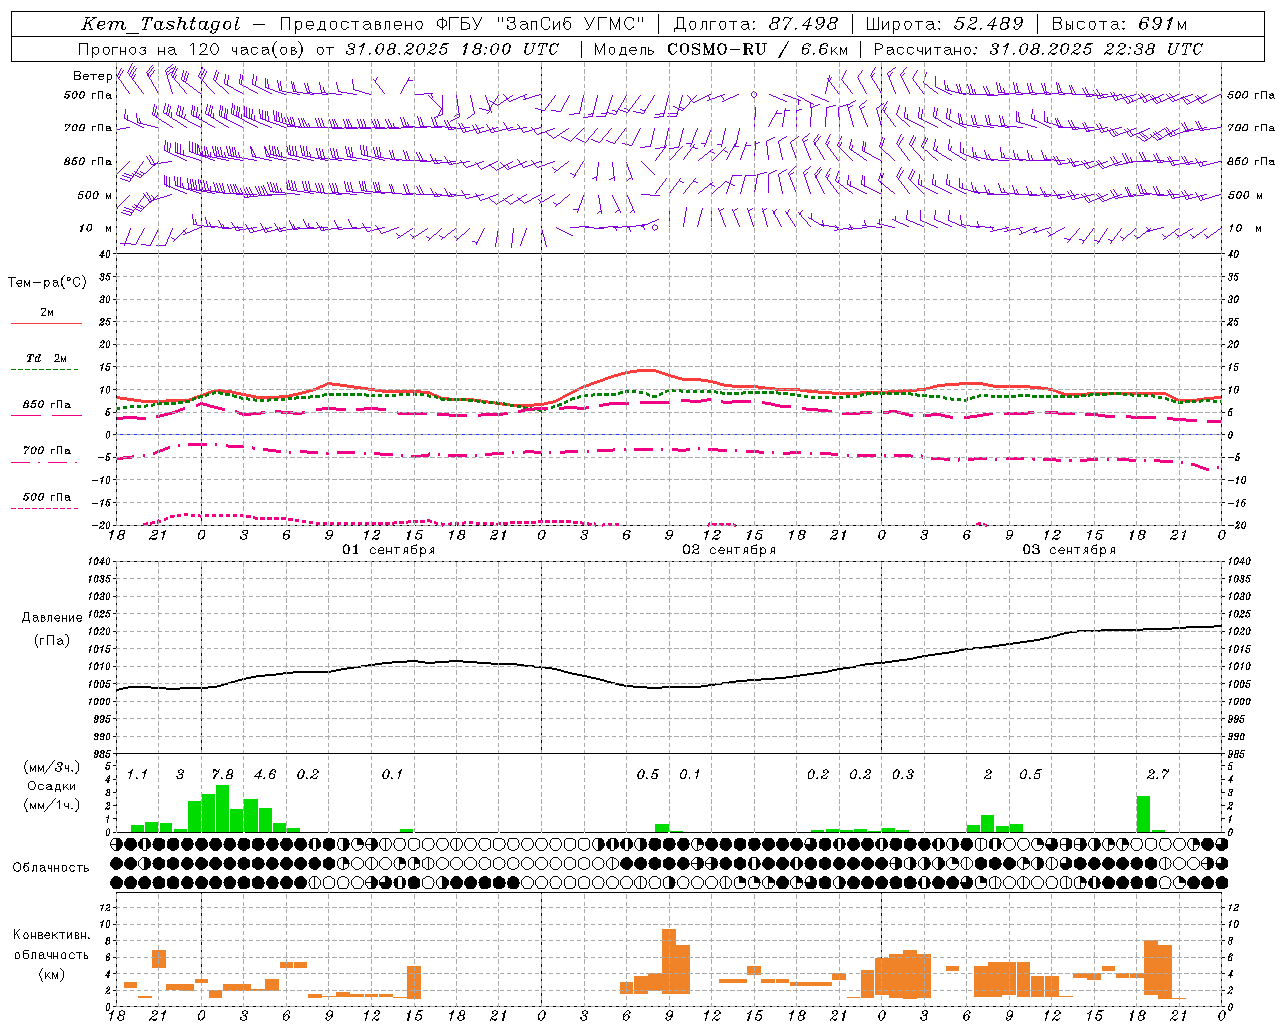This screenshot has height=1024, width=1280.
Task: Click the 7.8 precipitation total value
Action: 222,775
